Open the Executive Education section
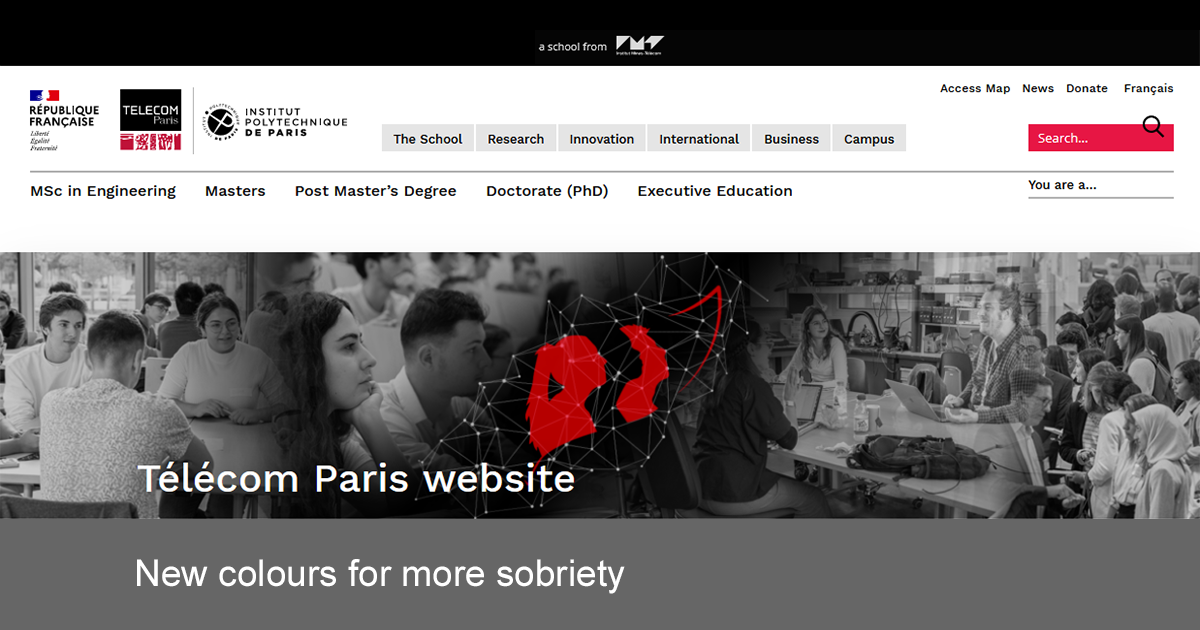Viewport: 1200px width, 630px height. (x=715, y=191)
